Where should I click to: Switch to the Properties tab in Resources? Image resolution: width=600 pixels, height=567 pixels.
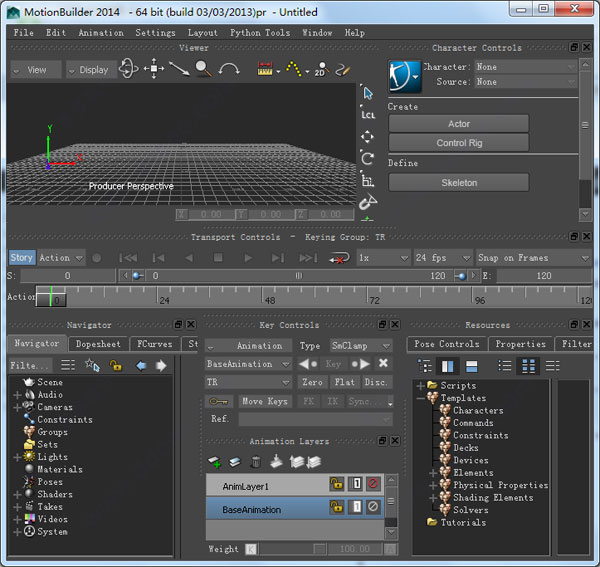pyautogui.click(x=520, y=344)
